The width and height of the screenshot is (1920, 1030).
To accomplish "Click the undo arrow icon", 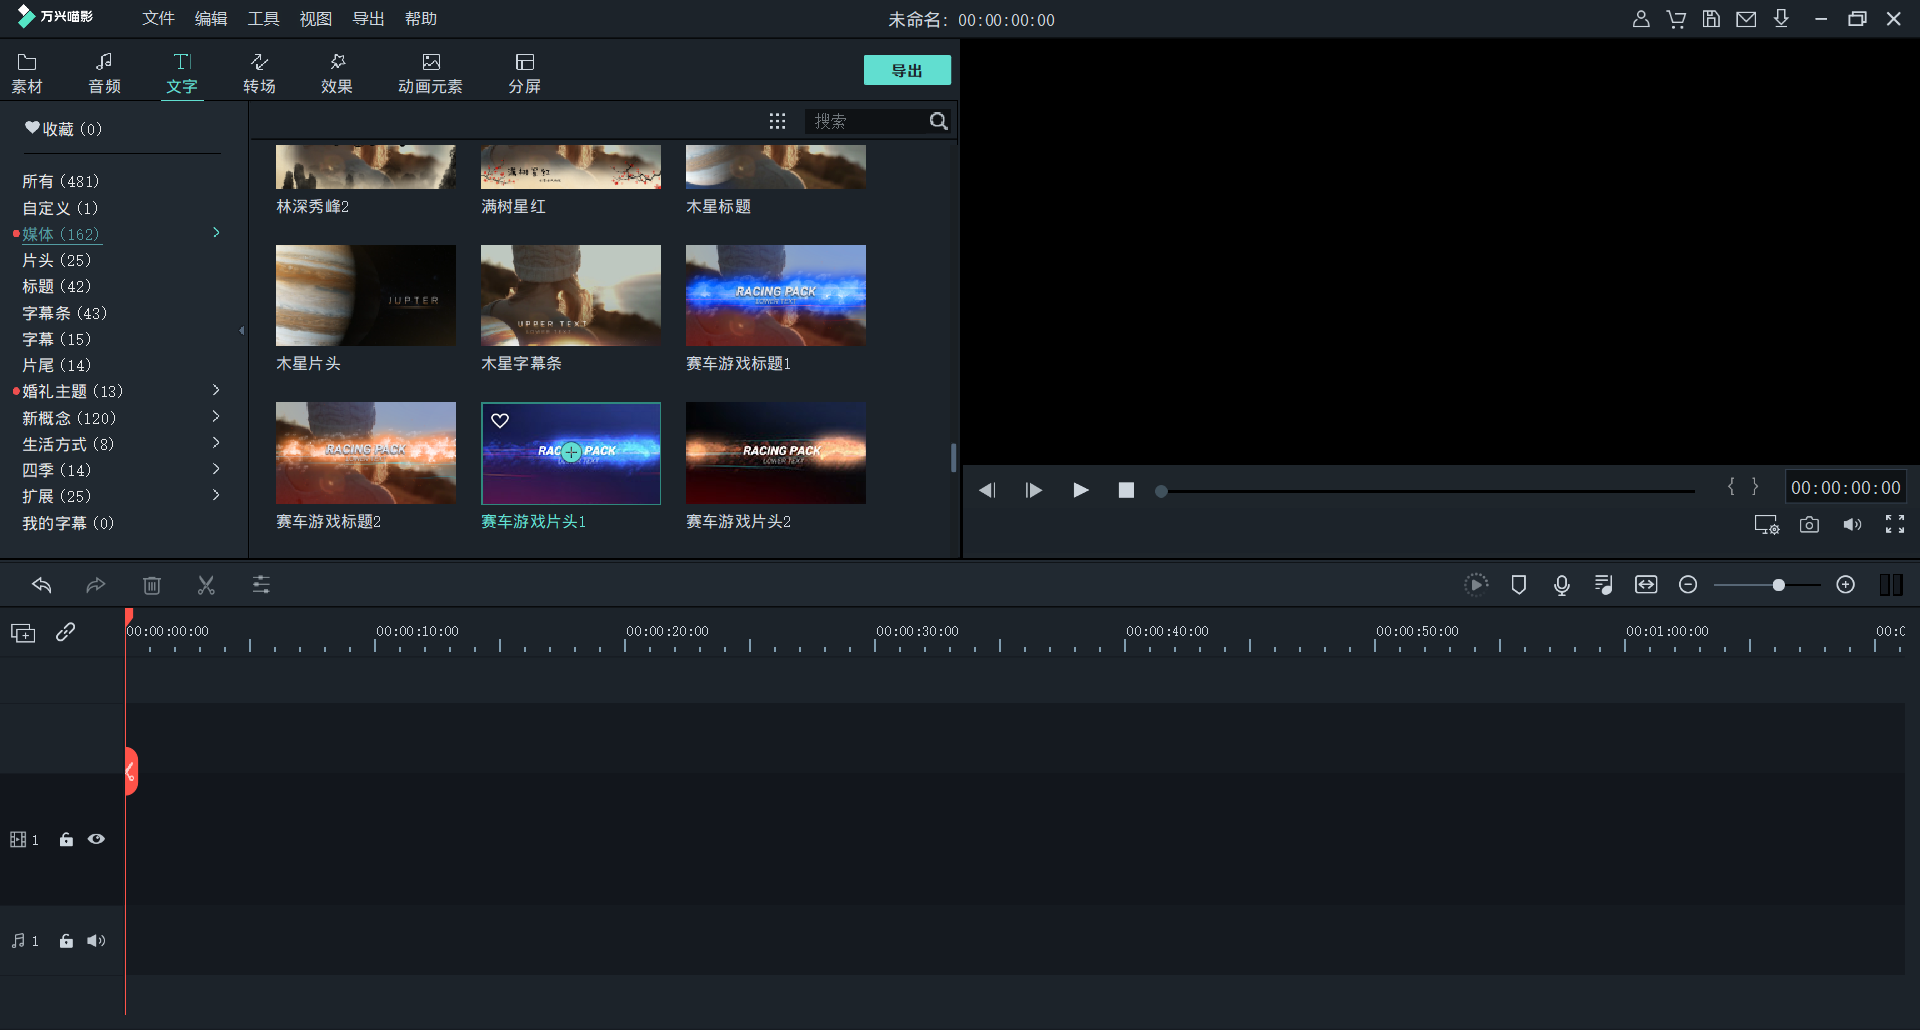I will click(42, 585).
